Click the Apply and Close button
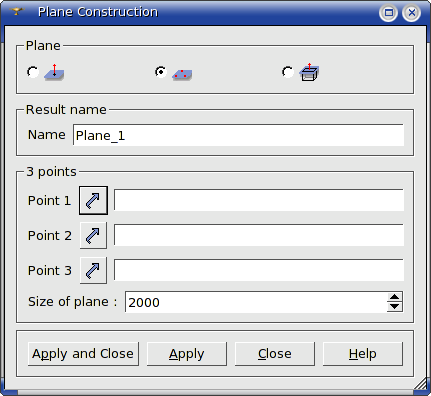 coord(83,354)
